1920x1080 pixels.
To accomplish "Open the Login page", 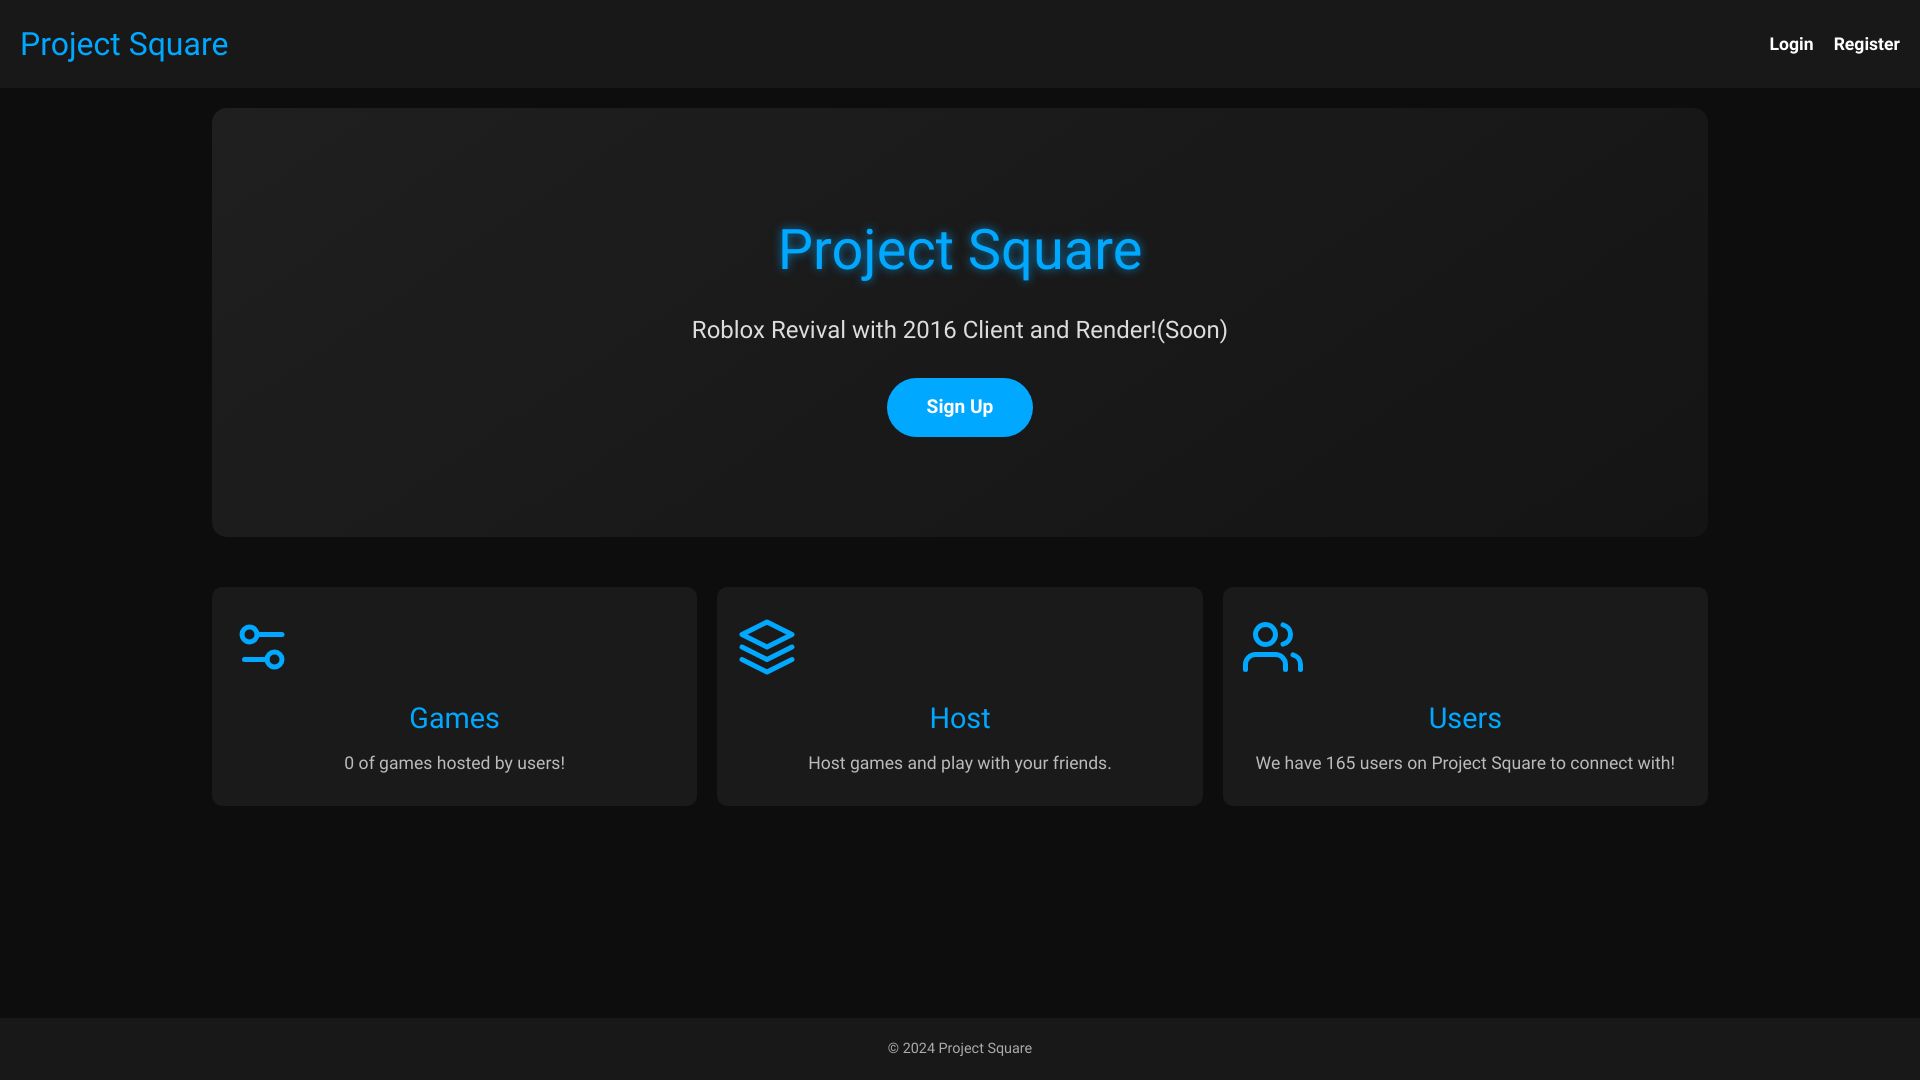I will 1790,44.
